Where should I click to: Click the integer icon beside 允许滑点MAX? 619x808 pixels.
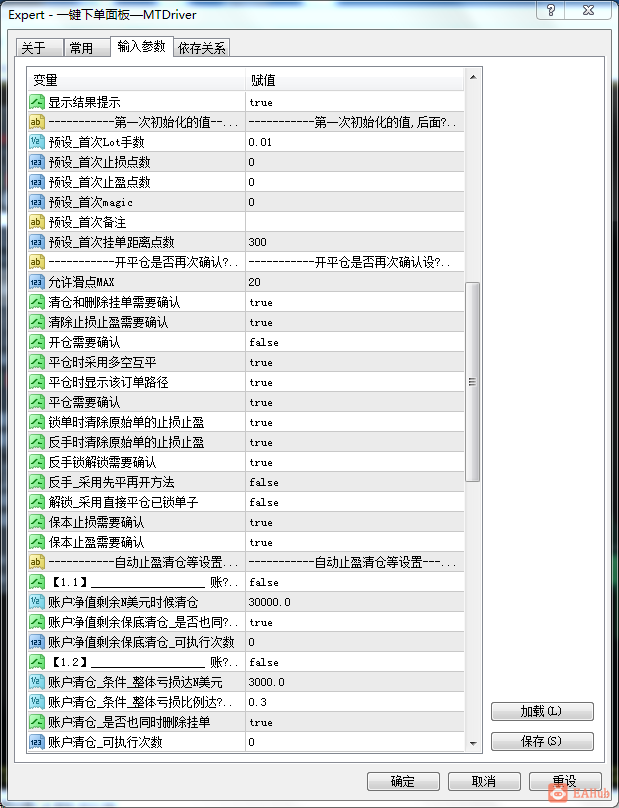tap(37, 282)
